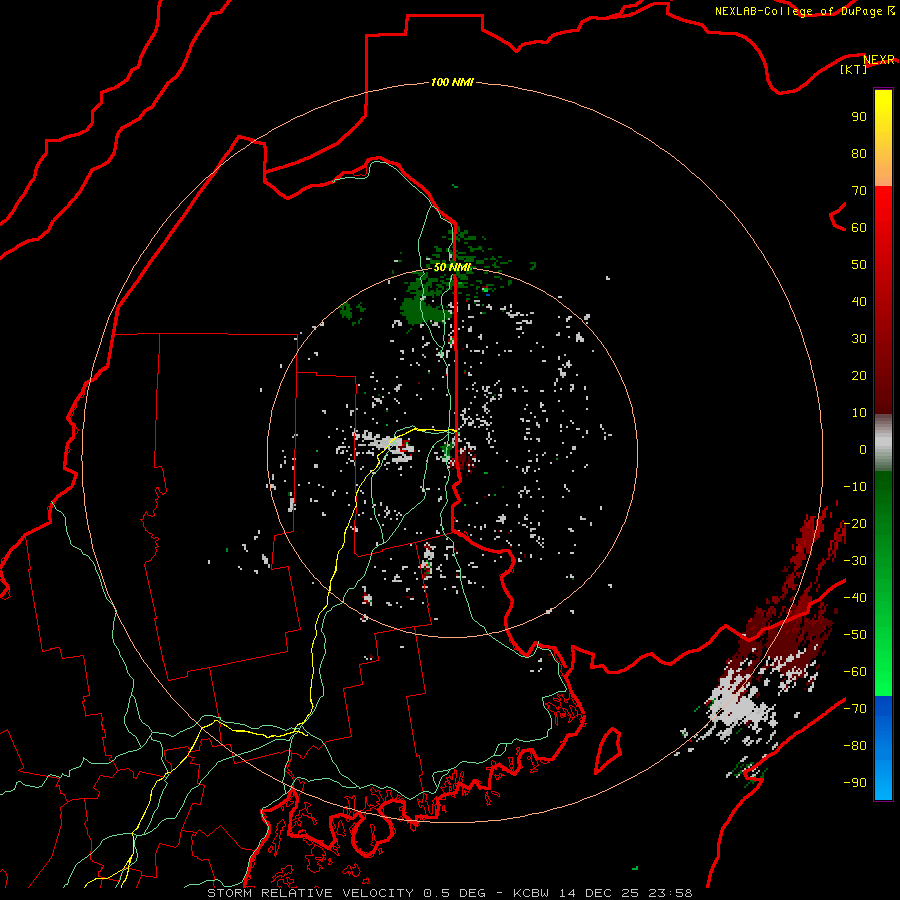Image resolution: width=900 pixels, height=900 pixels.
Task: Click the 50 value on velocity scale
Action: point(859,265)
